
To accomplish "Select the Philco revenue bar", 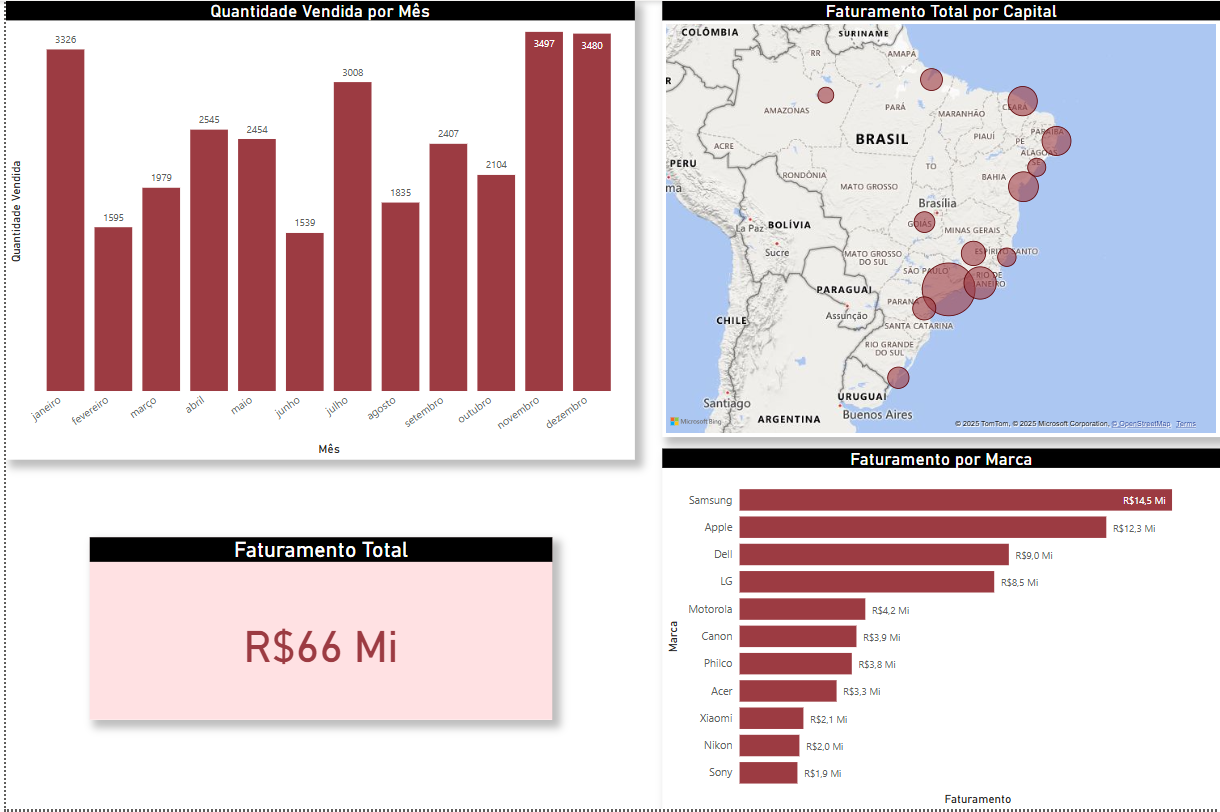I will click(x=796, y=663).
